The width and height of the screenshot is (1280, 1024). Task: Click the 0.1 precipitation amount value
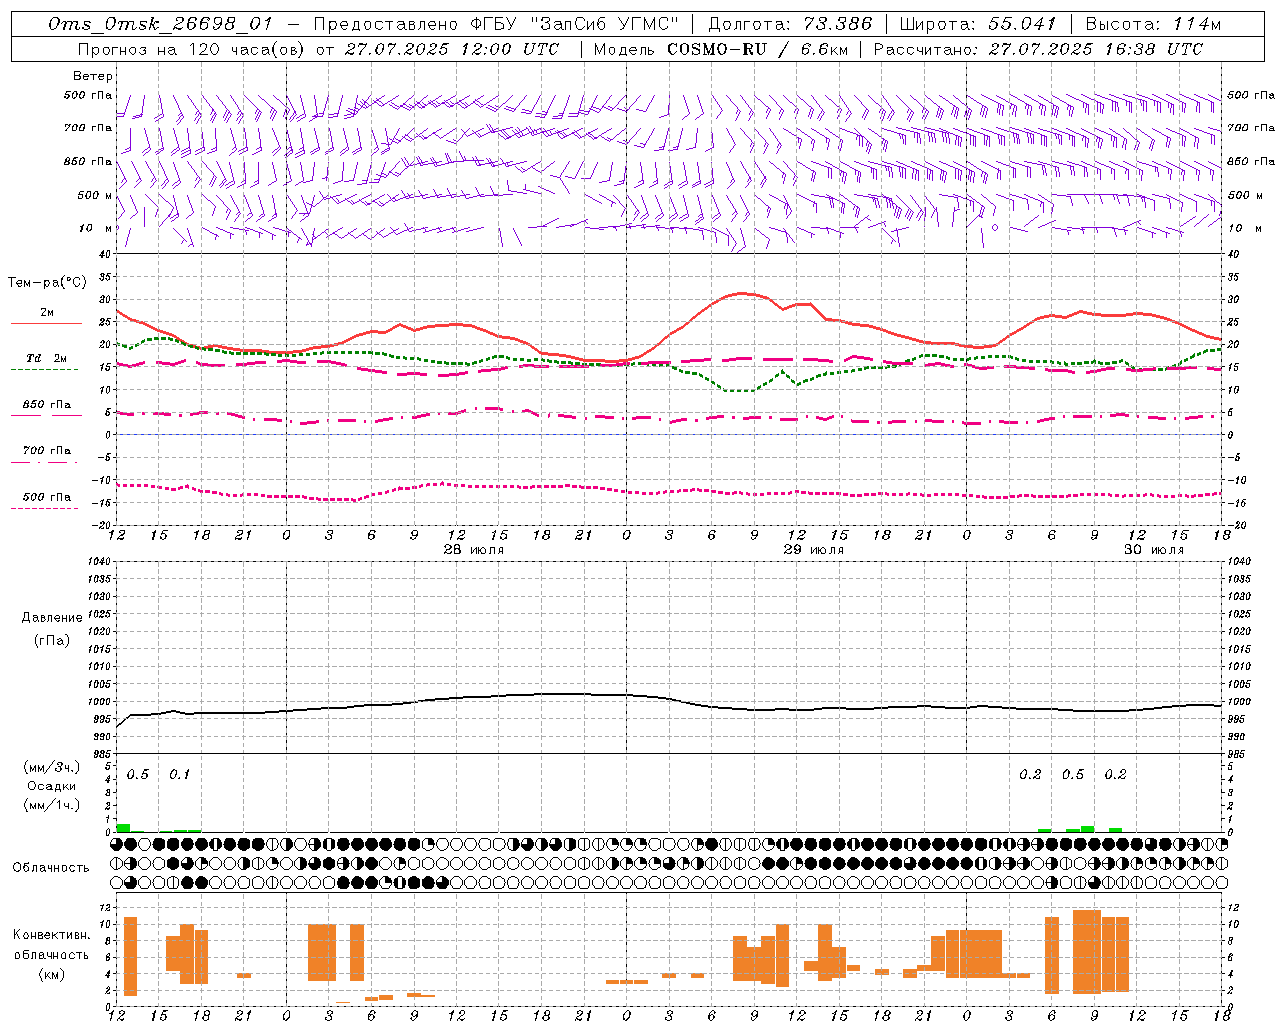tap(179, 774)
